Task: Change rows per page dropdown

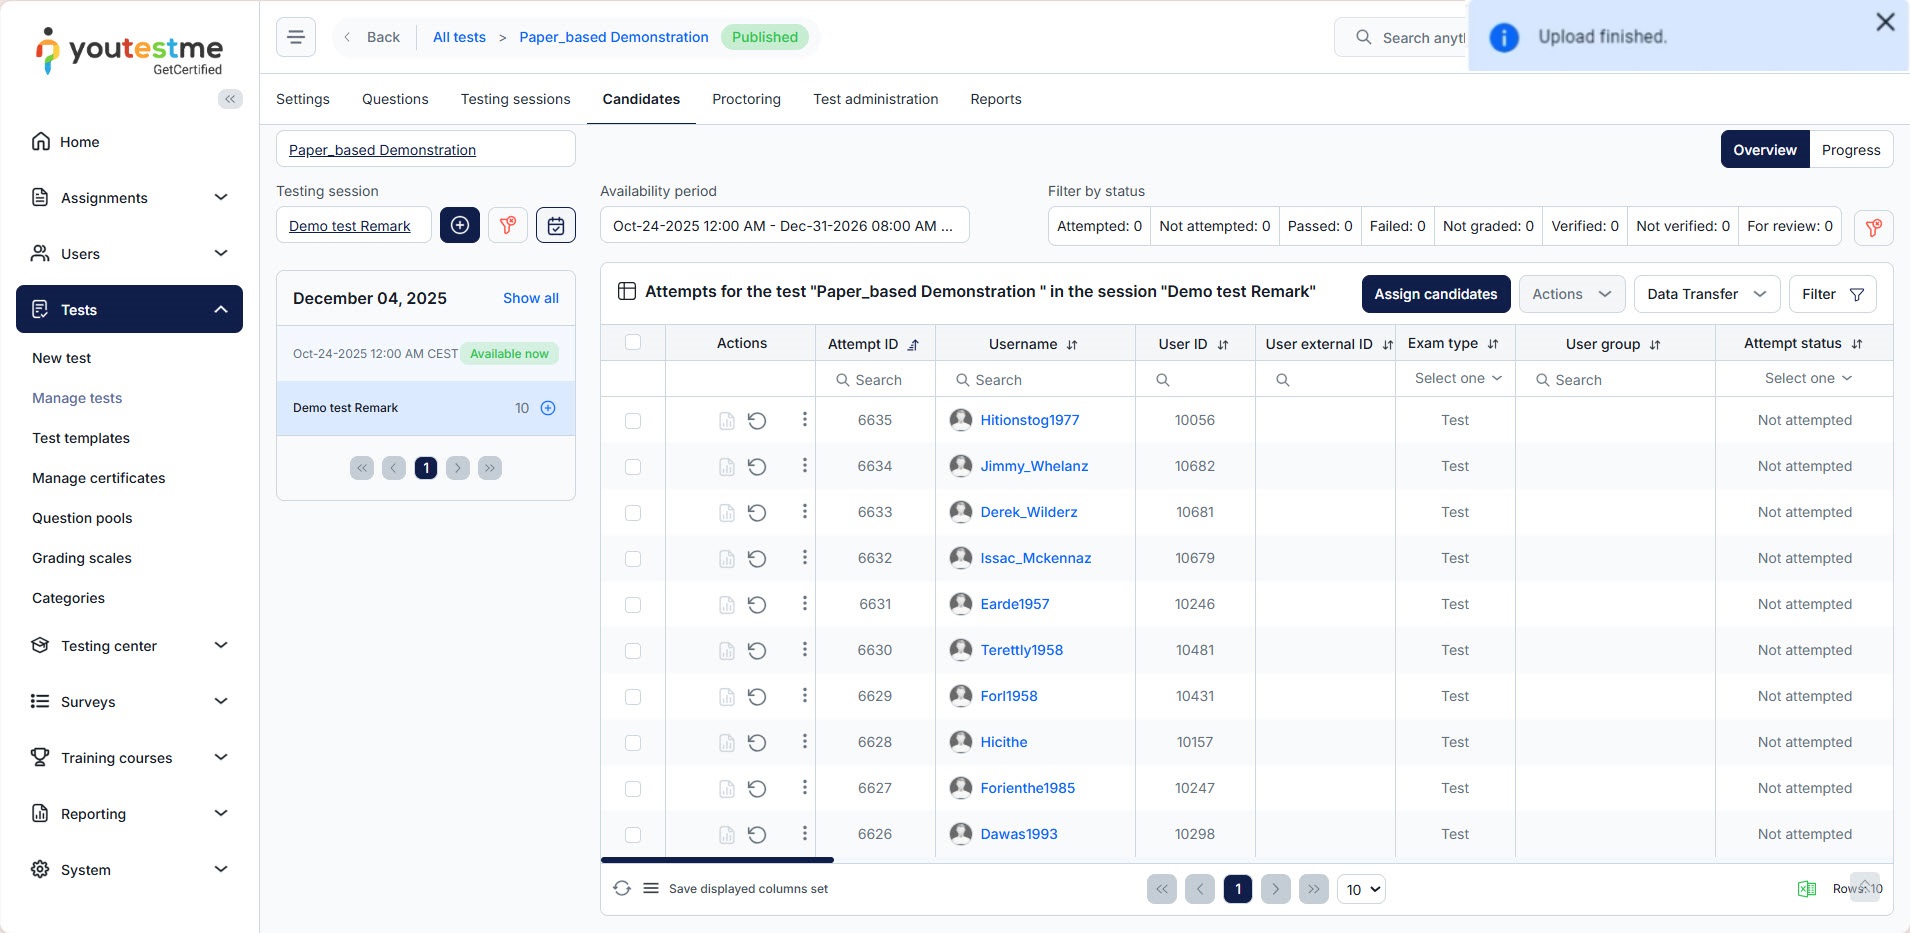Action: coord(1361,890)
